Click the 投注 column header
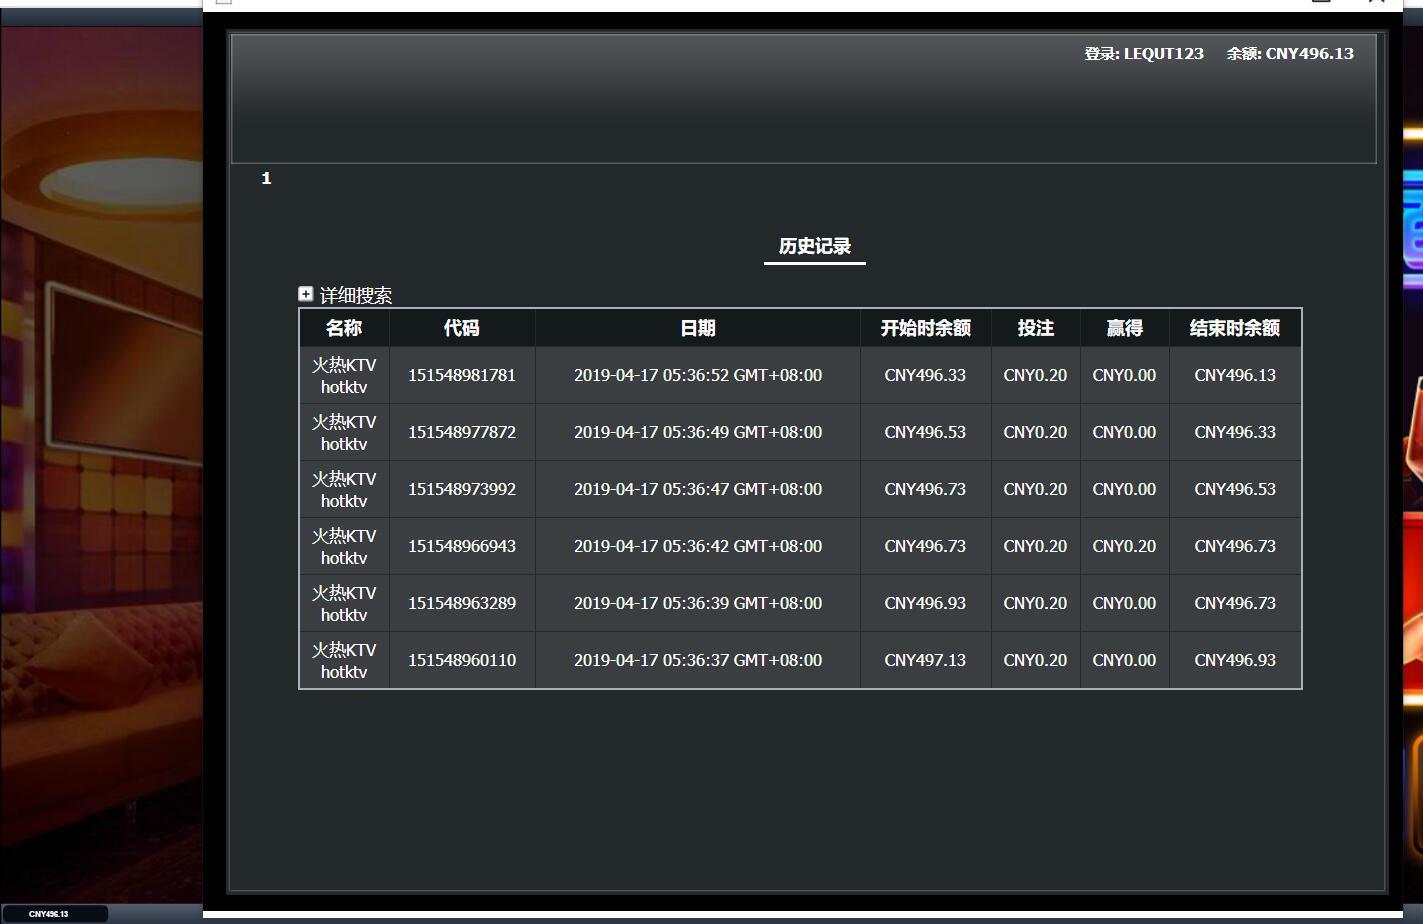This screenshot has width=1423, height=924. tap(1036, 328)
